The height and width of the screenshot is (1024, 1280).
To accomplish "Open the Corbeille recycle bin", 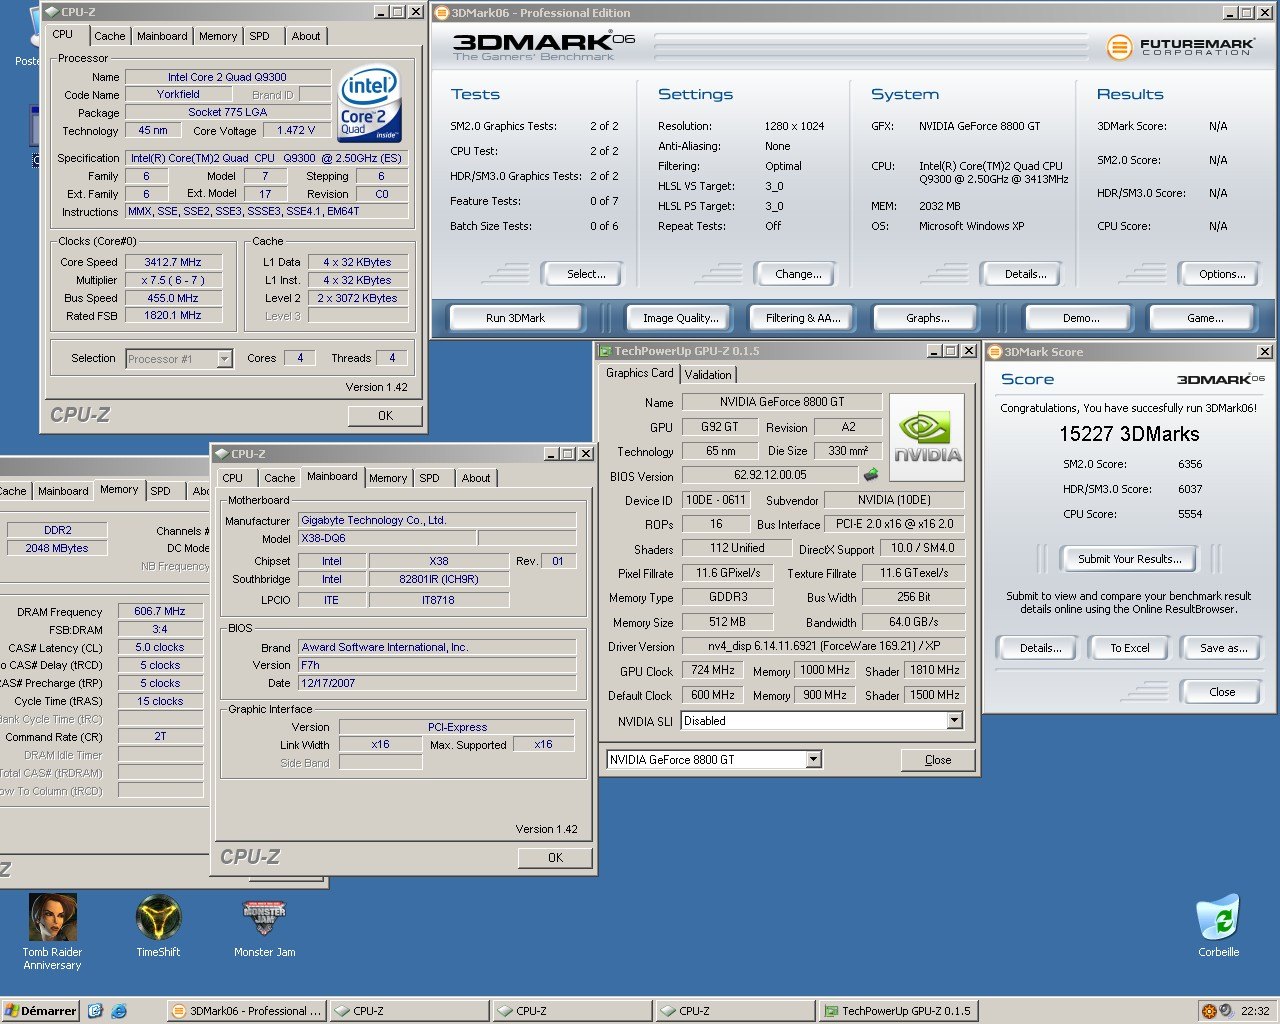I will (1218, 926).
